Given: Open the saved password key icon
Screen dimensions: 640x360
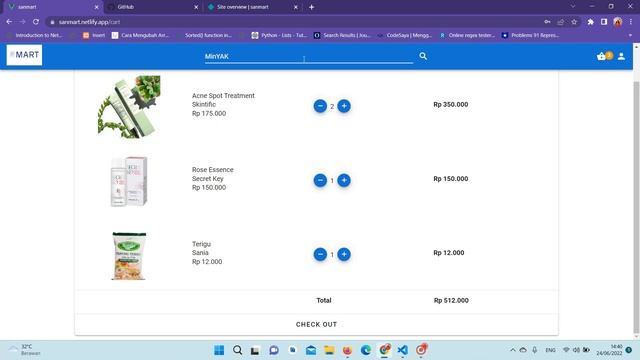Looking at the screenshot, I should pos(547,22).
